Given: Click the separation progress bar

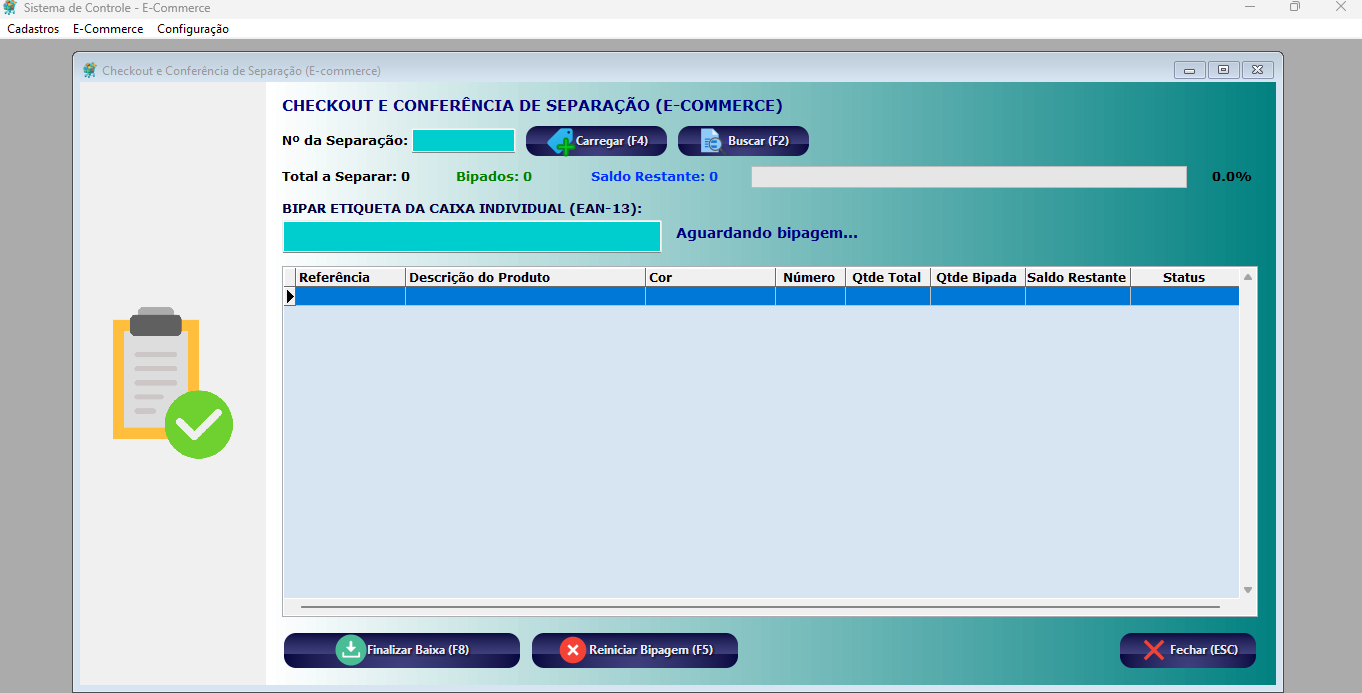Looking at the screenshot, I should pos(969,177).
